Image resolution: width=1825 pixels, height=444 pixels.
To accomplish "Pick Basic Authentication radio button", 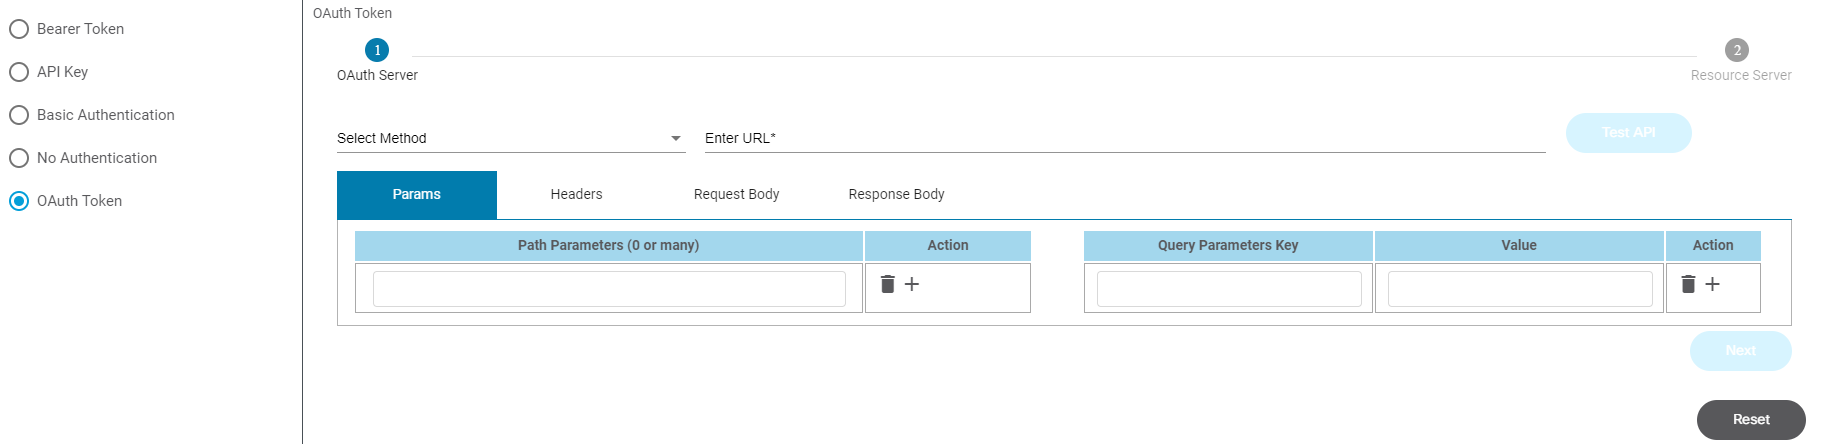I will pyautogui.click(x=19, y=115).
